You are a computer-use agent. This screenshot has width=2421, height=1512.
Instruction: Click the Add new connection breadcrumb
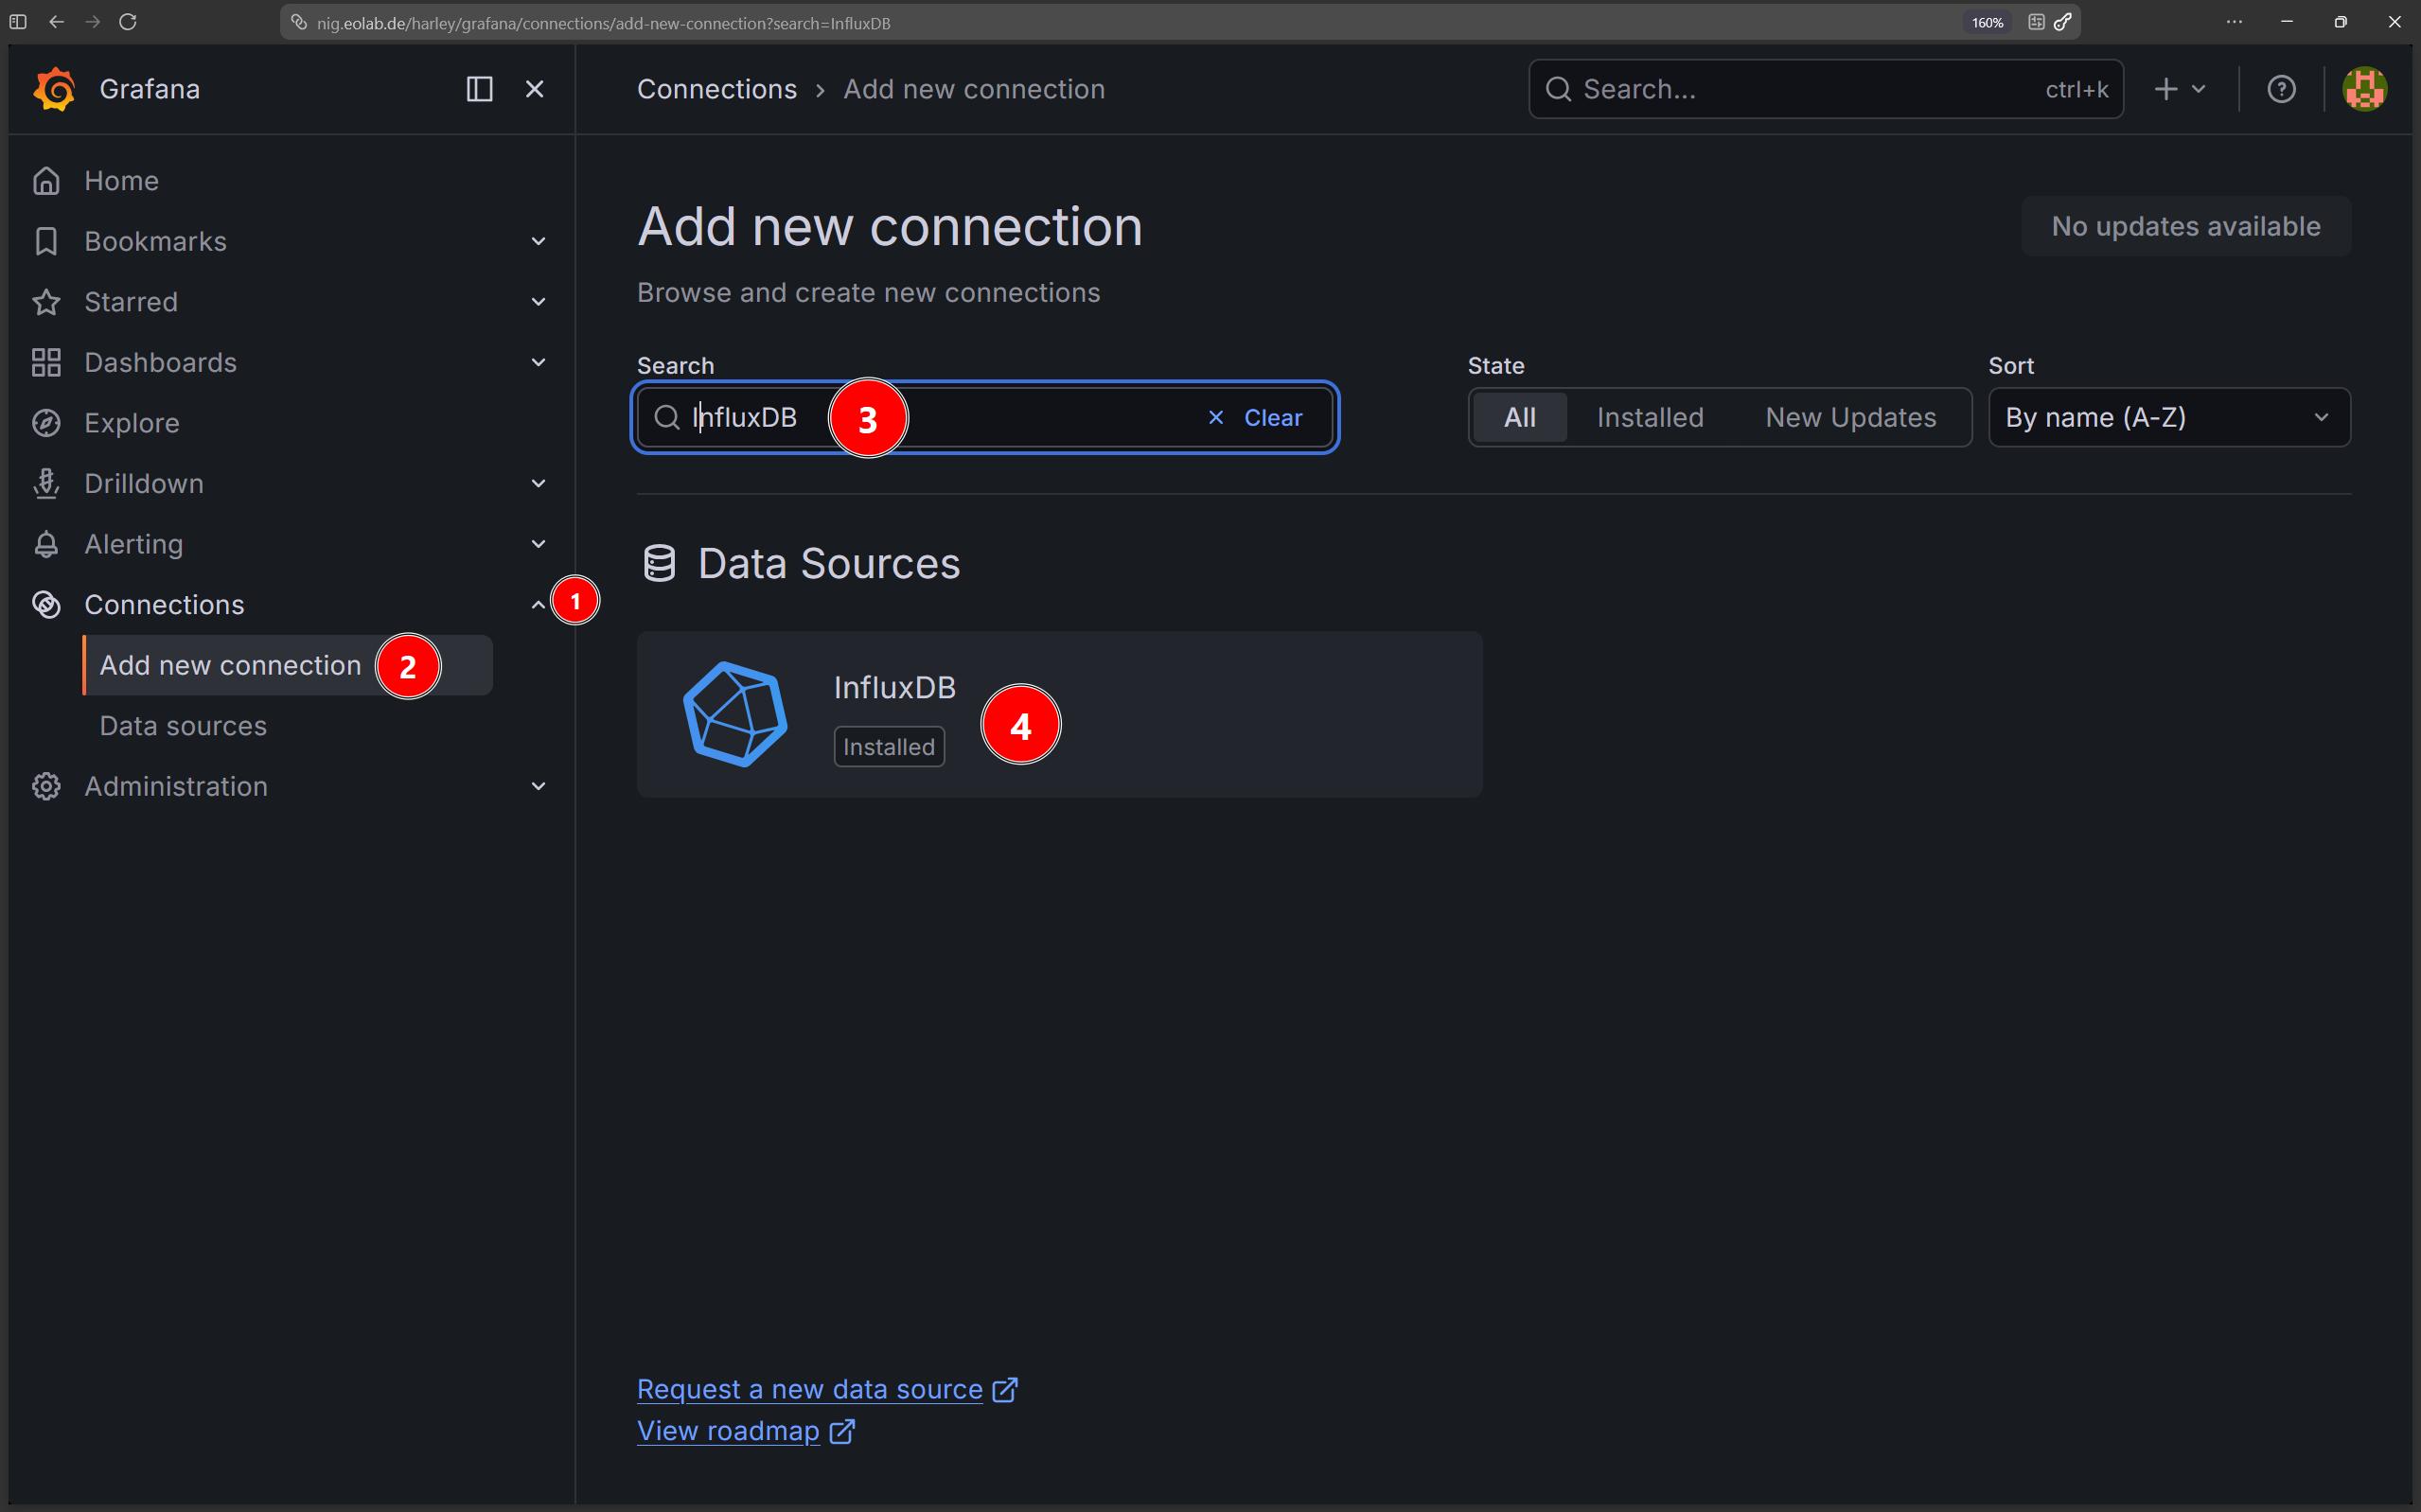(974, 89)
